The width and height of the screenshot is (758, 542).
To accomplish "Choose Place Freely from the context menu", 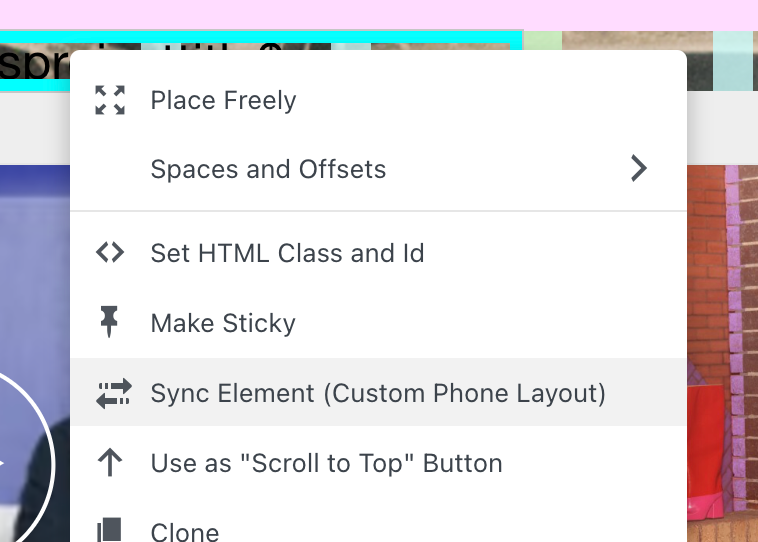I will click(223, 101).
